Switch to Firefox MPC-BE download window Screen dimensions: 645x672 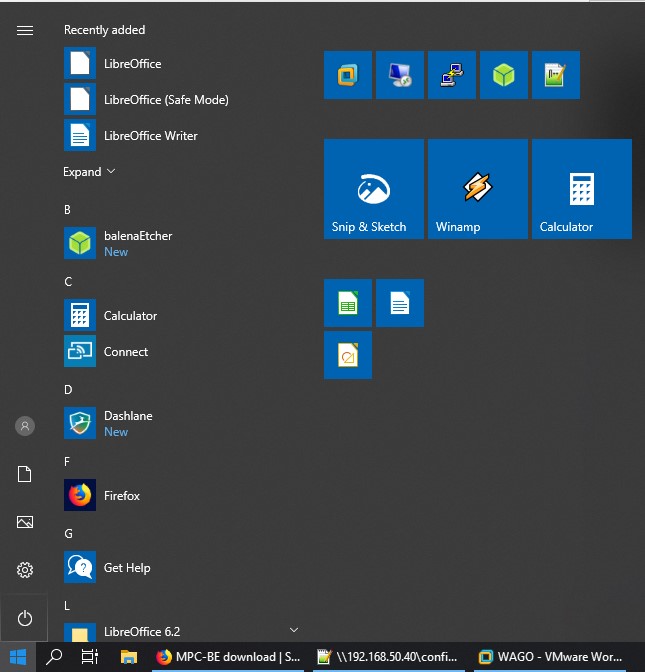(x=228, y=657)
